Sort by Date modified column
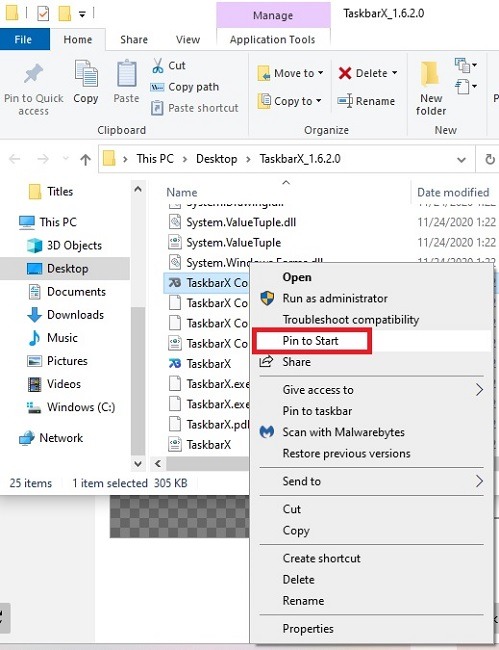Viewport: 499px width, 650px height. click(453, 192)
